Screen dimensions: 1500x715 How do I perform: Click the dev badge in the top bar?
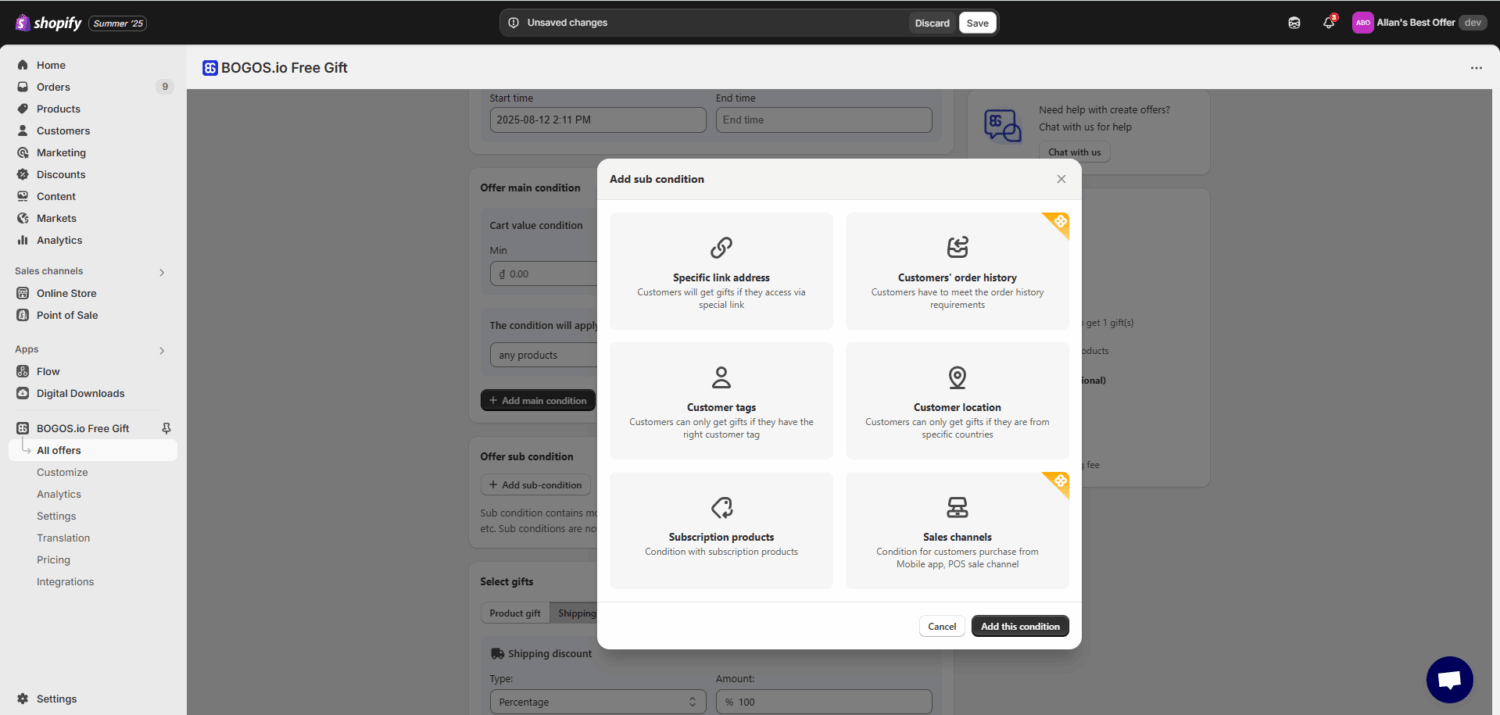click(x=1473, y=22)
